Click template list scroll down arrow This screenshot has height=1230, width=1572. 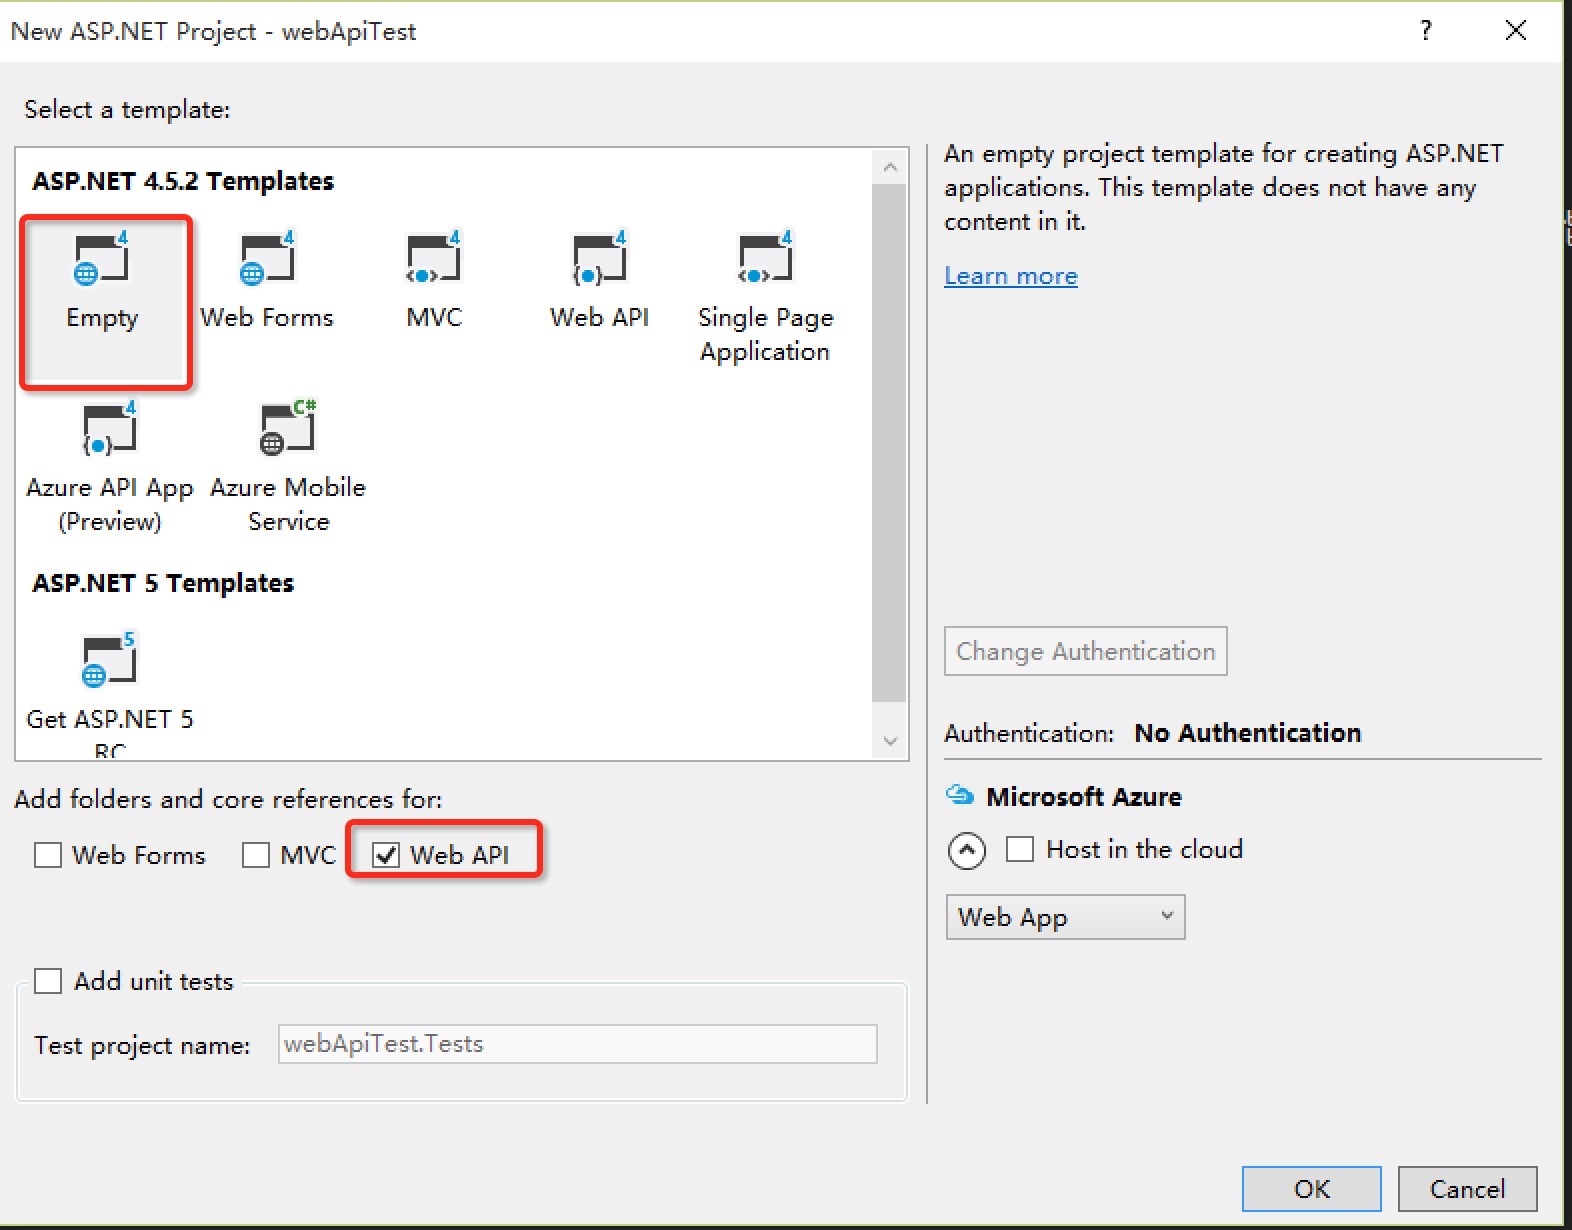[x=890, y=741]
